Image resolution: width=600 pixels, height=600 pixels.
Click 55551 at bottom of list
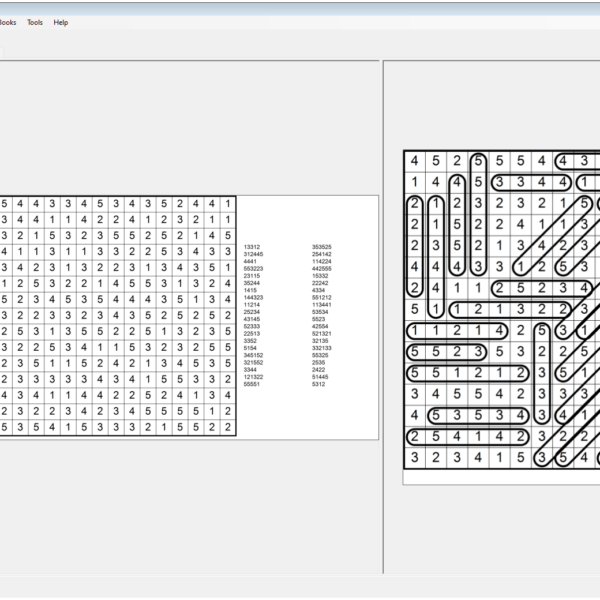[x=251, y=384]
